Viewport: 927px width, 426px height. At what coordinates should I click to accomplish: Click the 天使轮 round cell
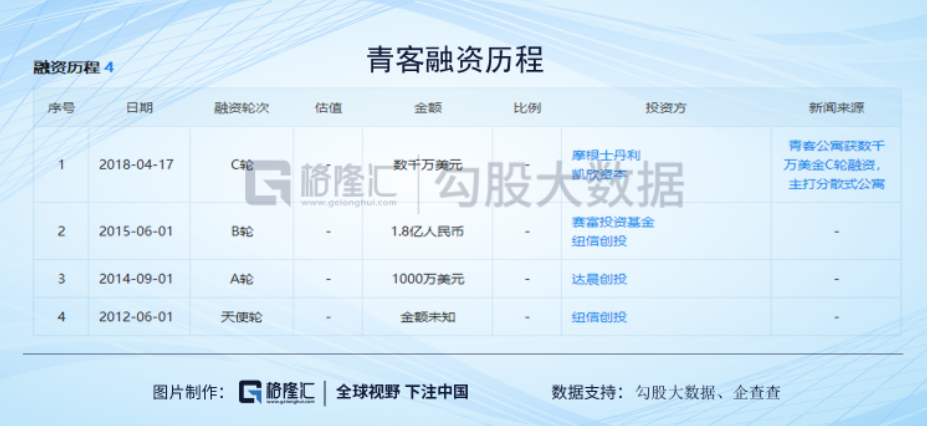(x=242, y=317)
